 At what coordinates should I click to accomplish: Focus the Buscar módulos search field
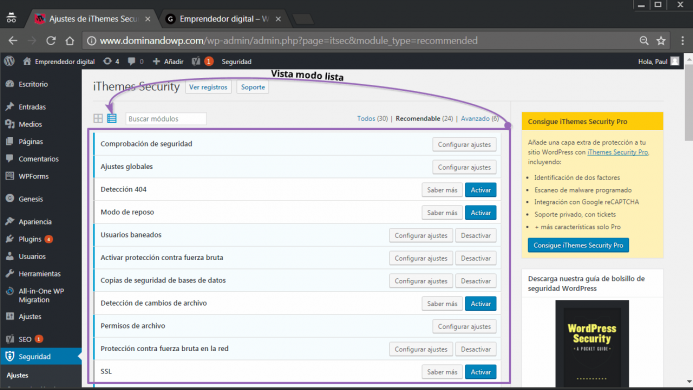[x=166, y=119]
